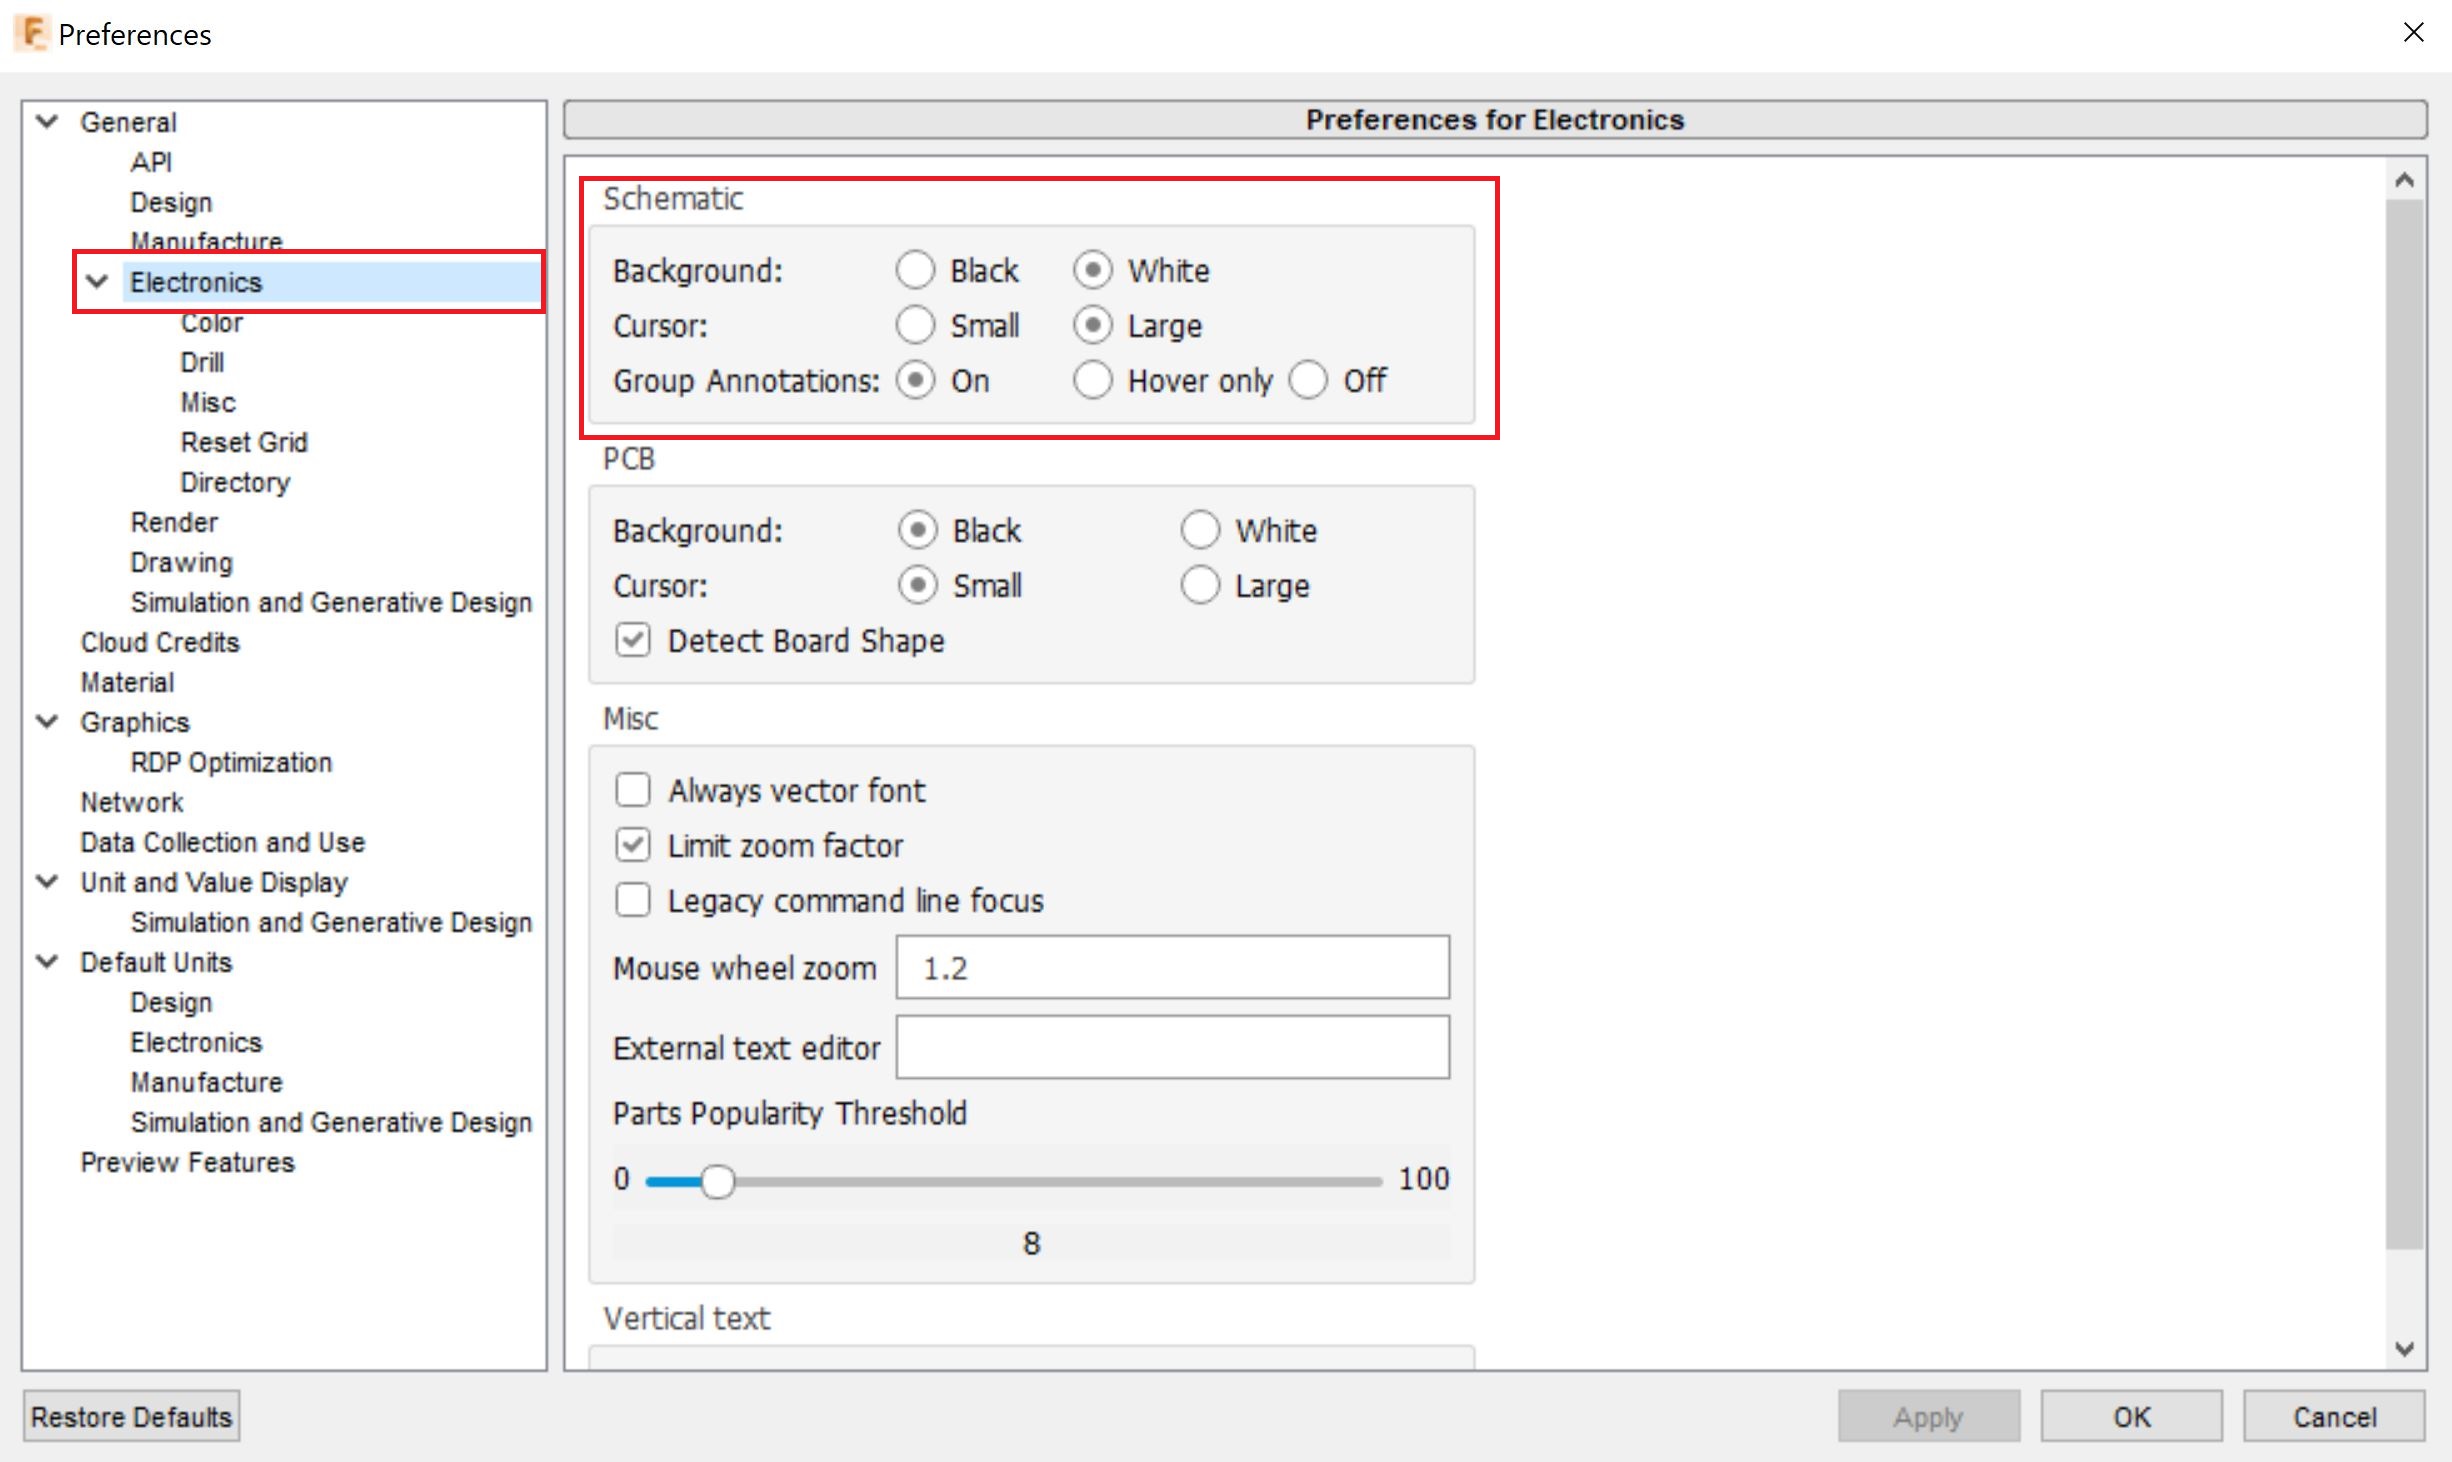Click the scrollbar up arrow

coord(2405,181)
